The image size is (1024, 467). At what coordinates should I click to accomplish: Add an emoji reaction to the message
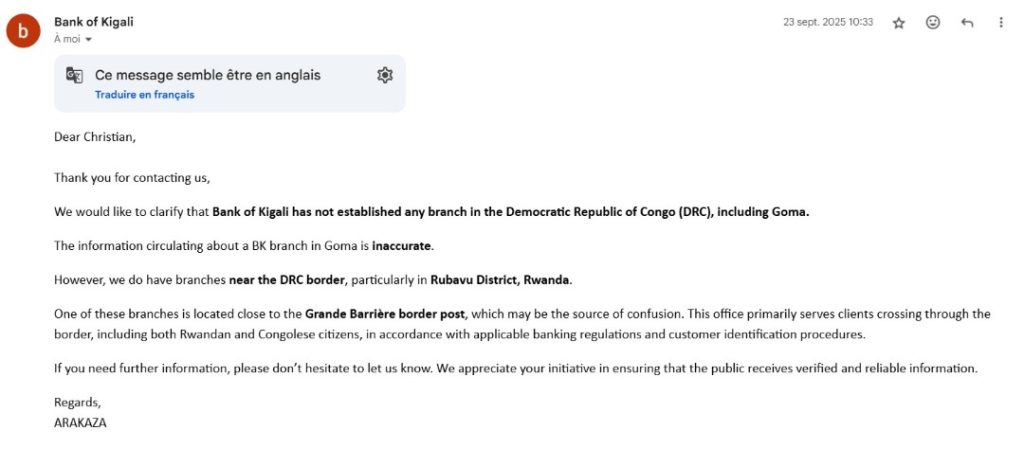(x=932, y=23)
